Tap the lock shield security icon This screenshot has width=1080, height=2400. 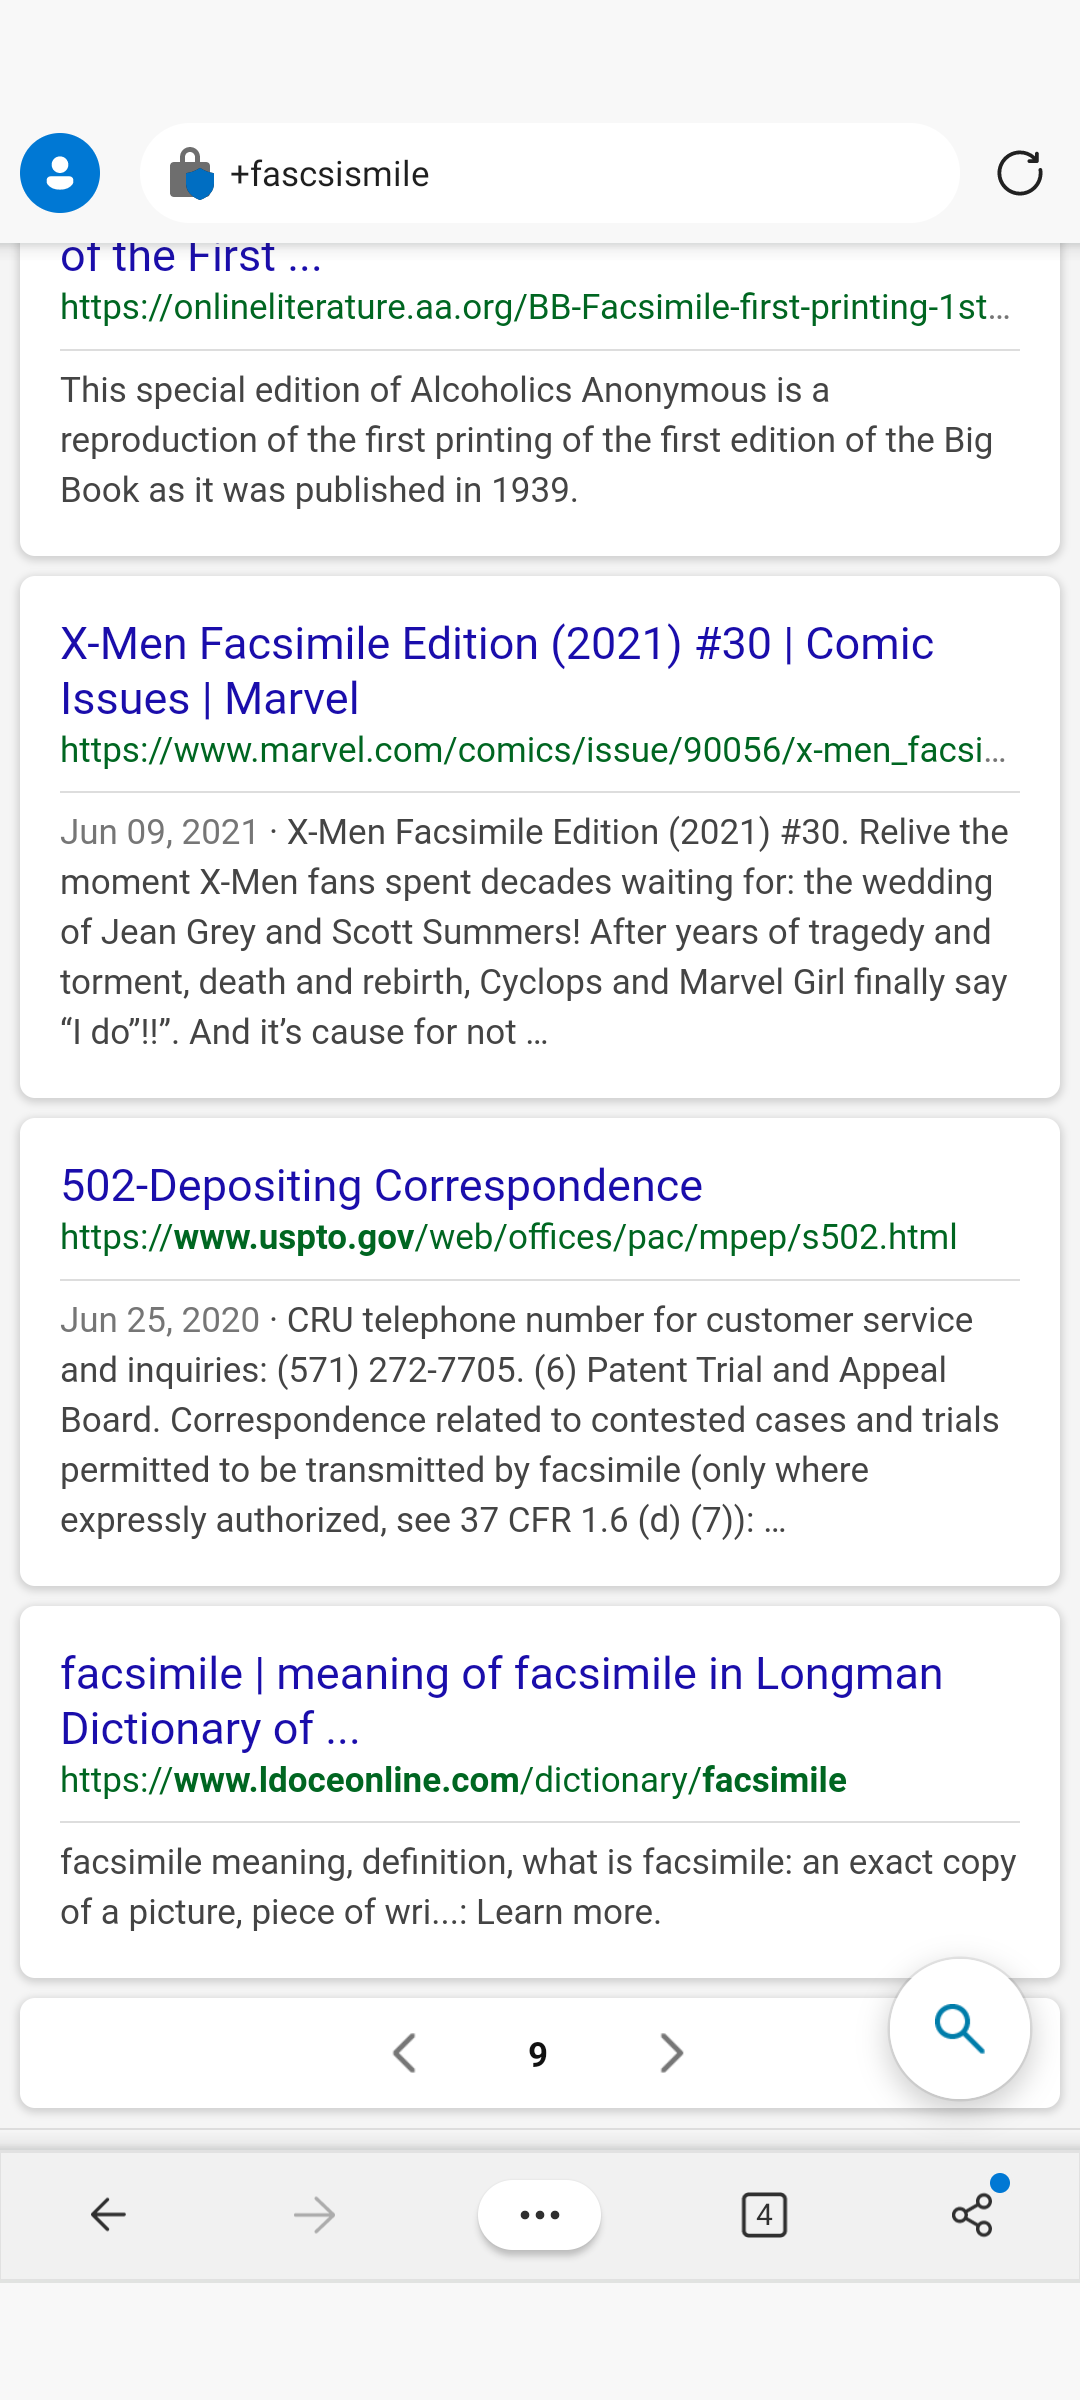[191, 174]
